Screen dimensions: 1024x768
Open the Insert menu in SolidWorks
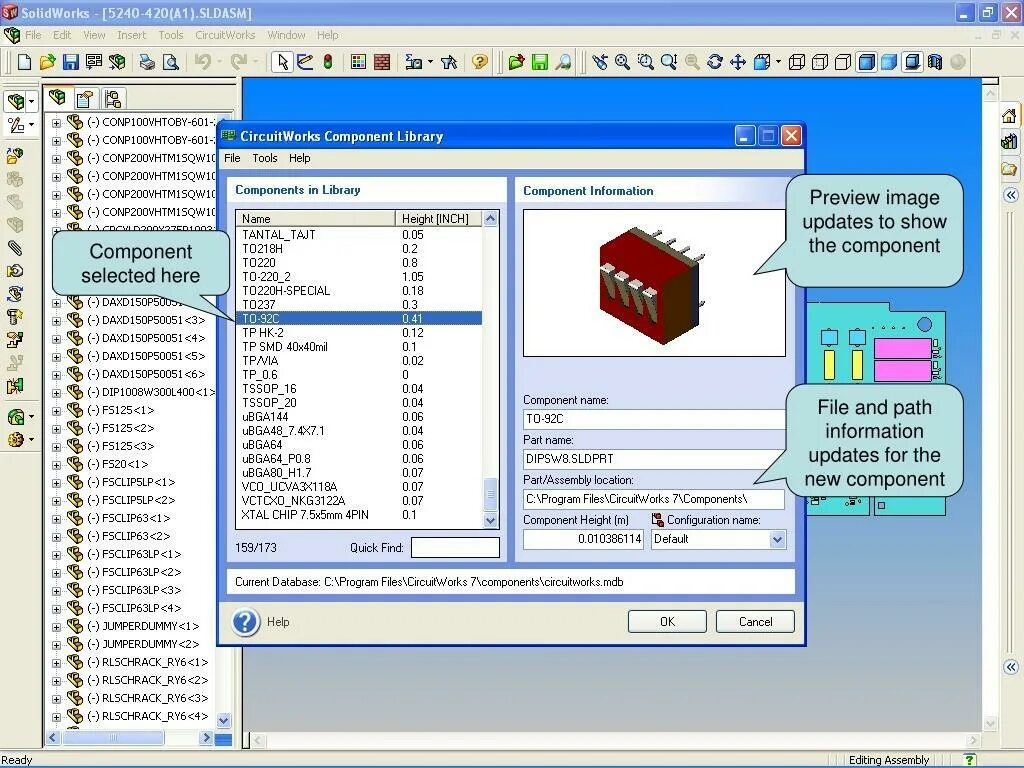pyautogui.click(x=132, y=35)
